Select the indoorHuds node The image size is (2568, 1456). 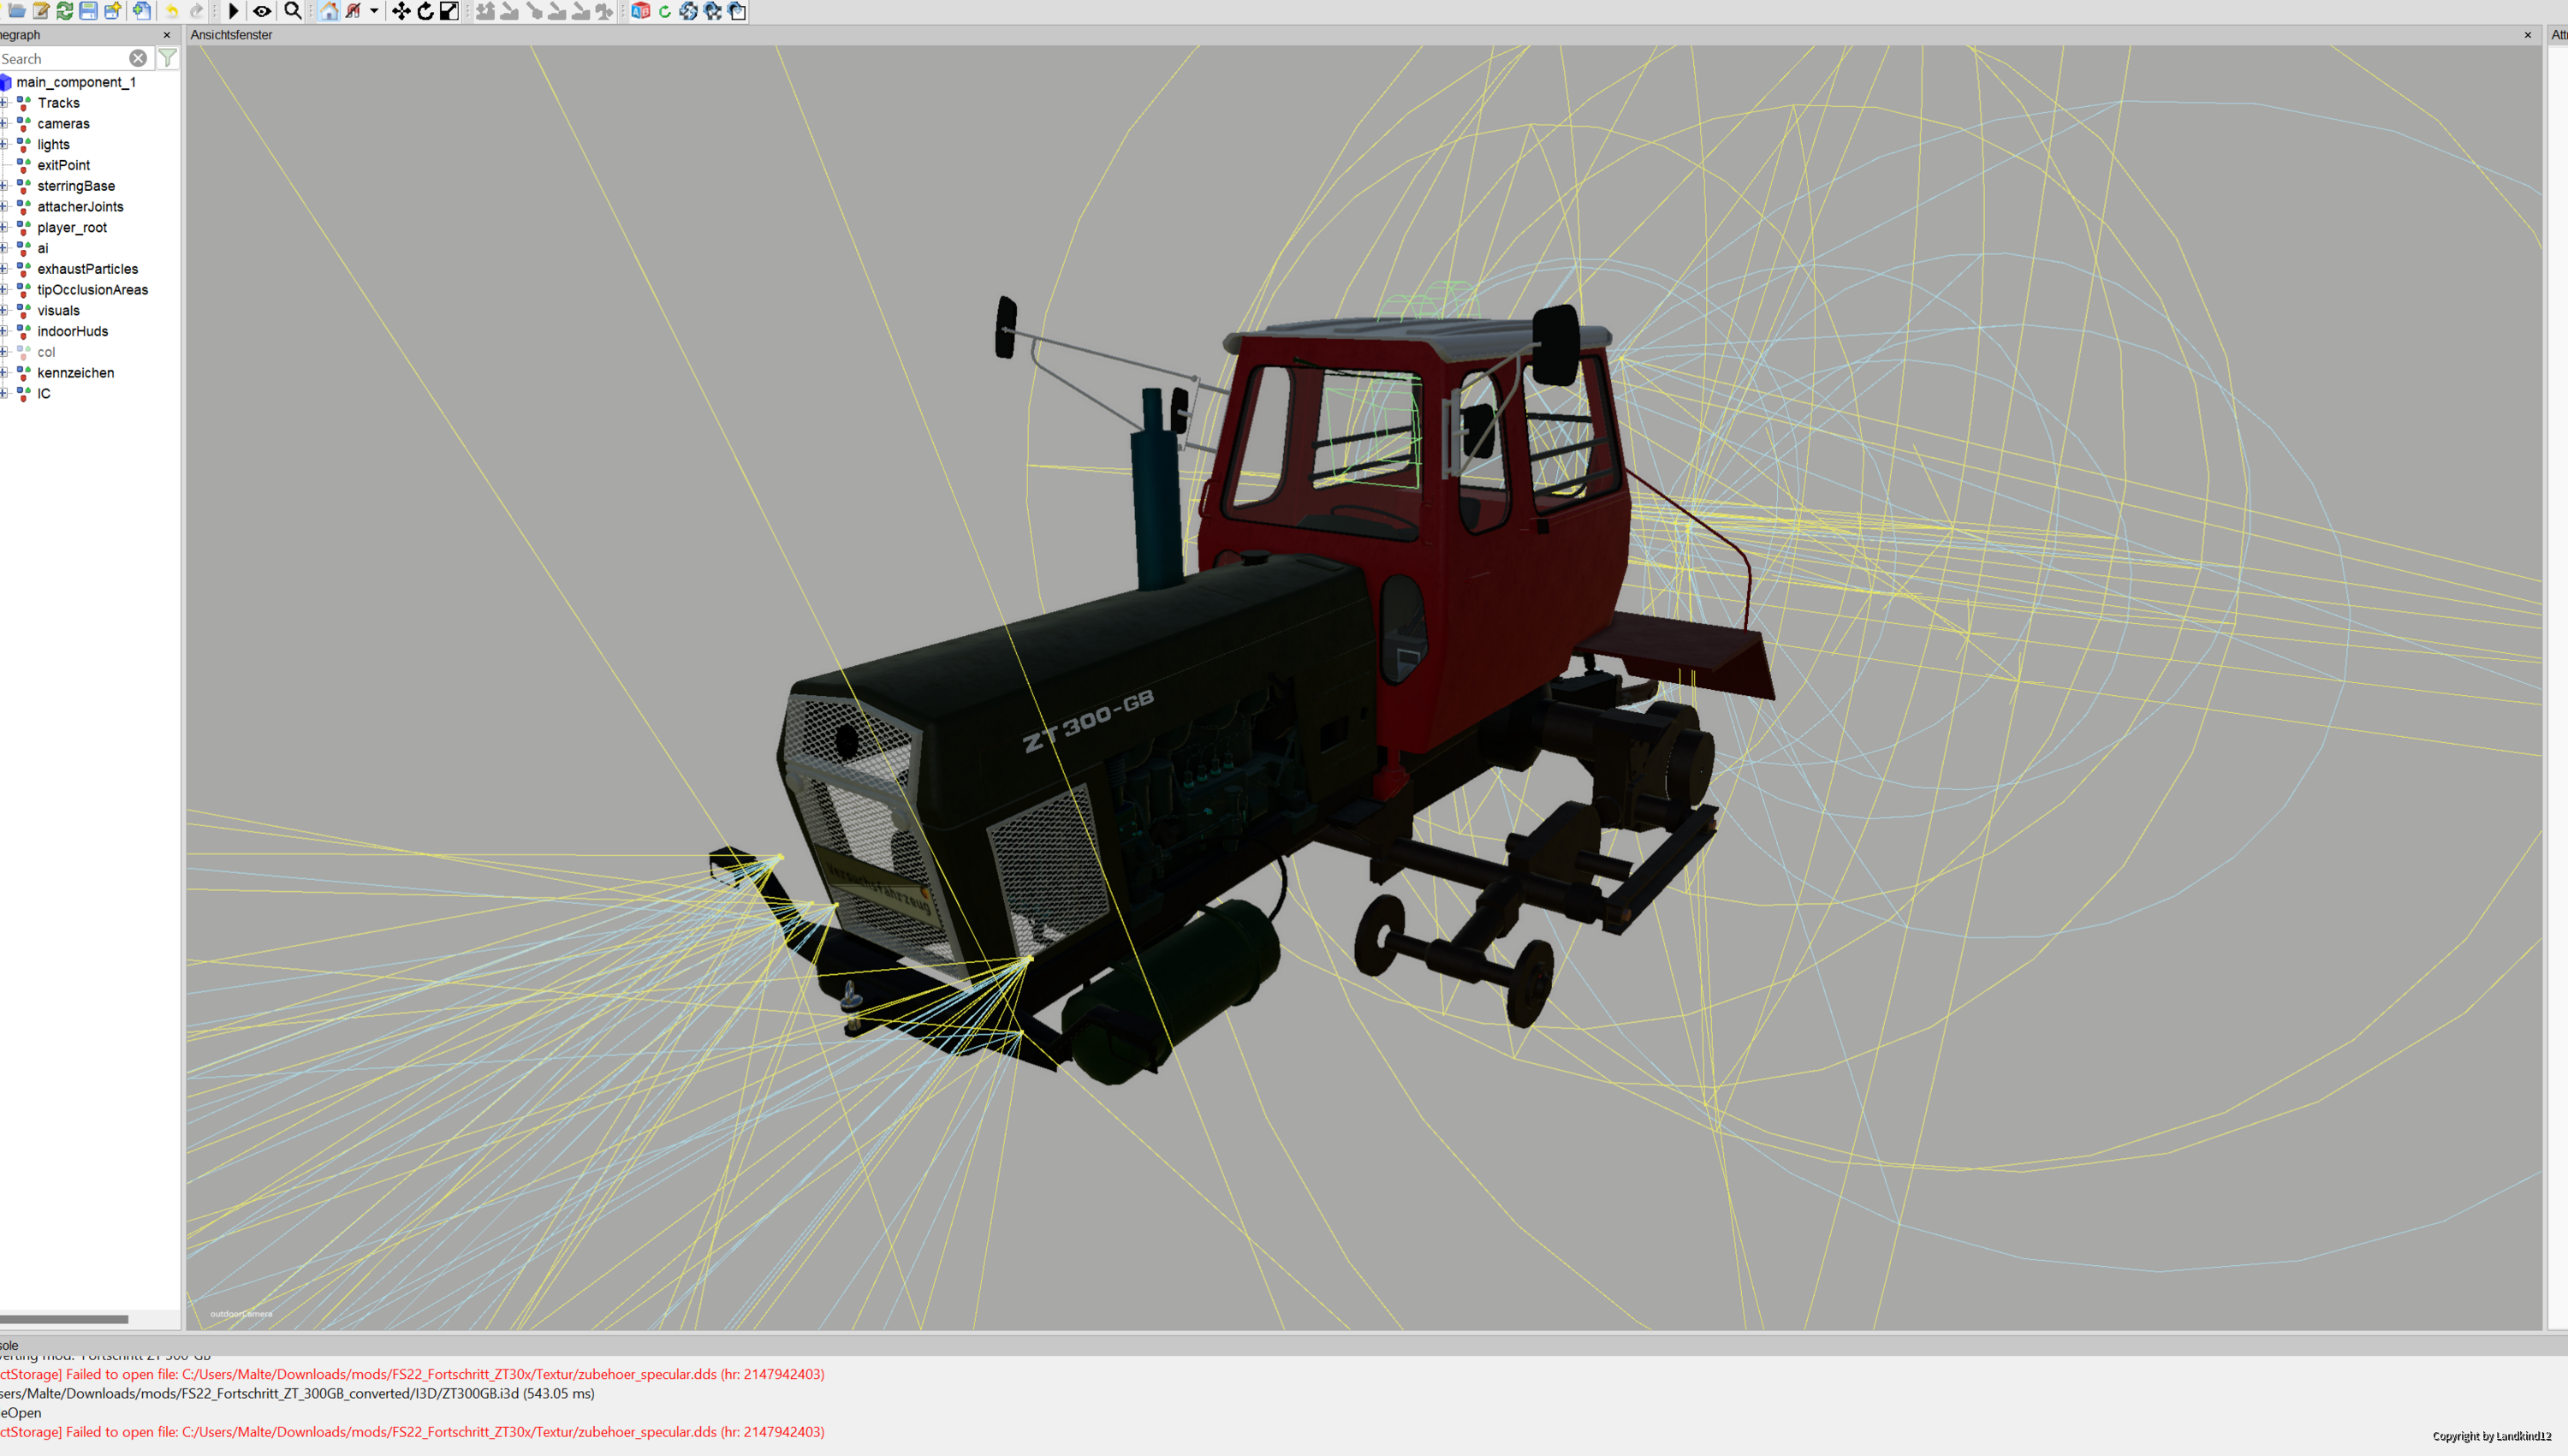click(x=72, y=331)
